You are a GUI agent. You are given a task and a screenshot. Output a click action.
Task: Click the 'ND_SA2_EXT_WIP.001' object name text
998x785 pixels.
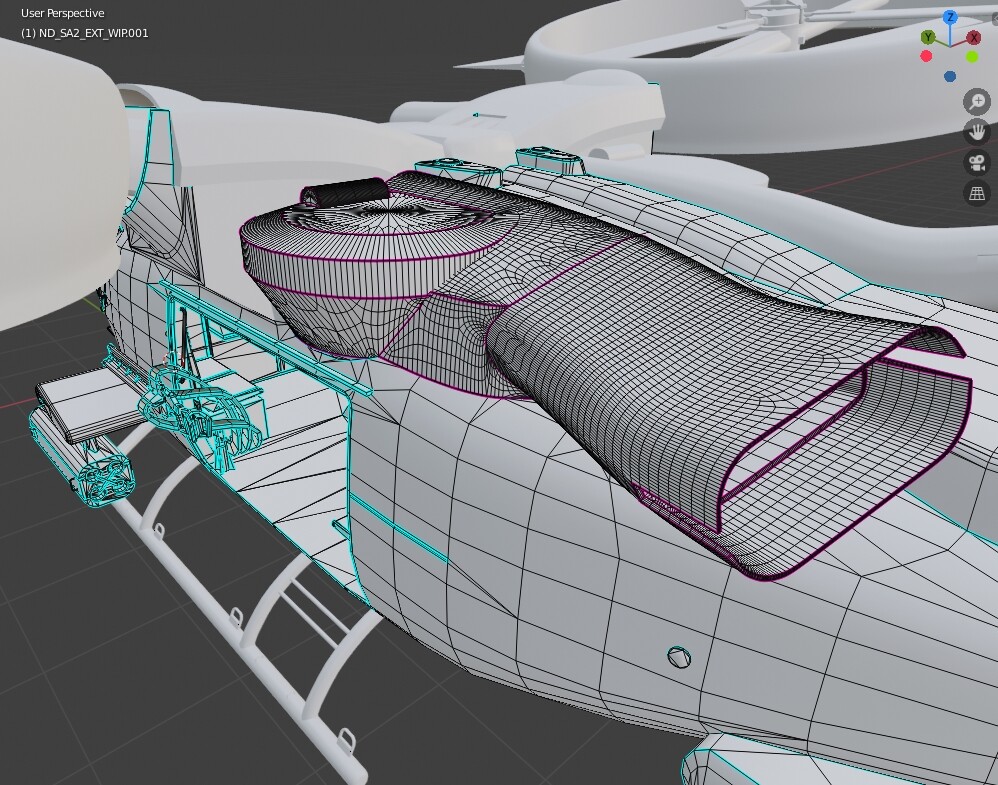[93, 33]
